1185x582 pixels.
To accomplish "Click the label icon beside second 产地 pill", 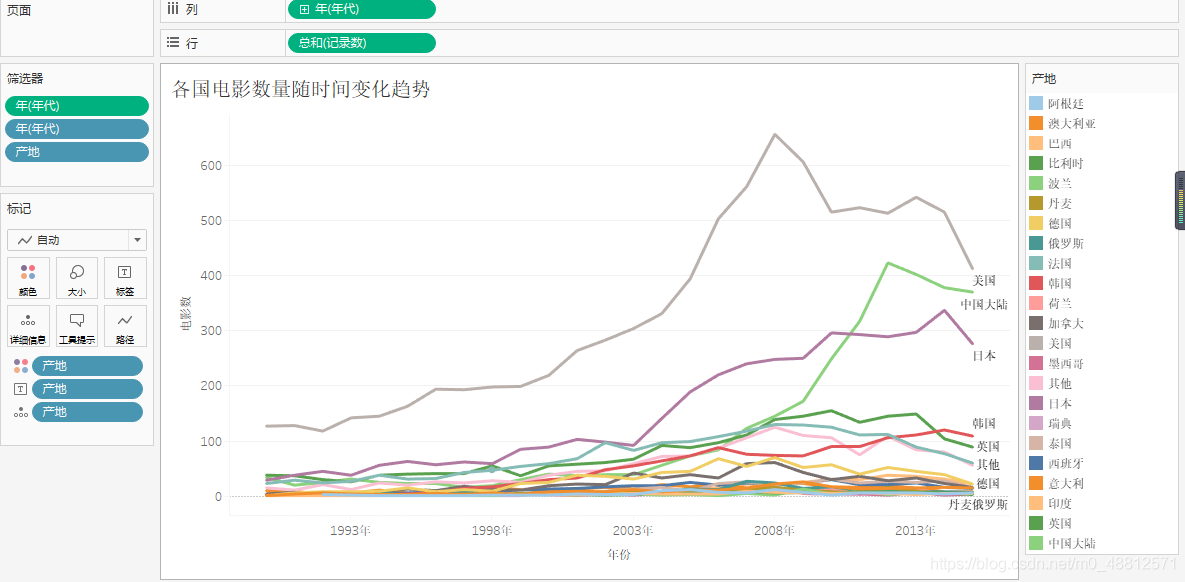I will (x=20, y=389).
